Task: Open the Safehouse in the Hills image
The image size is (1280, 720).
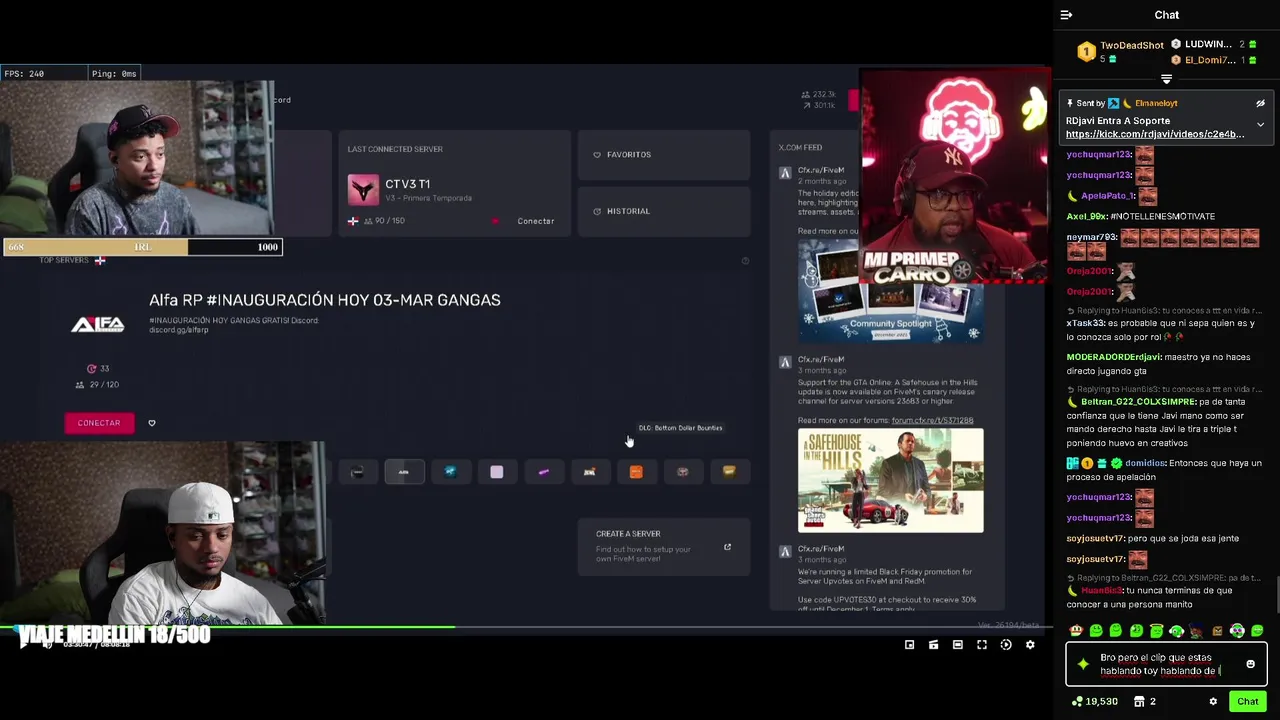Action: pos(890,480)
